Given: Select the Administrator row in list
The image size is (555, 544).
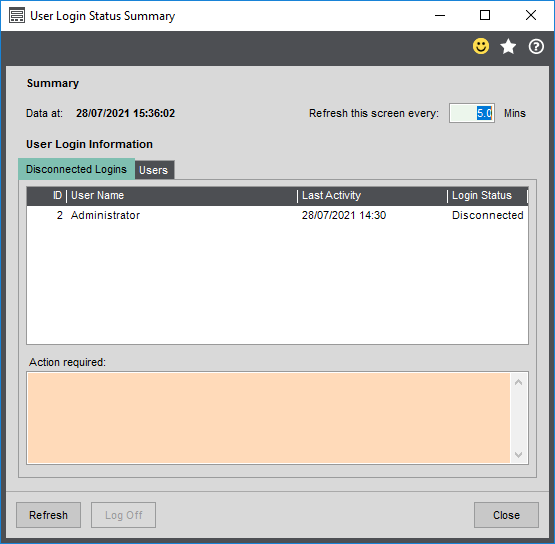Looking at the screenshot, I should click(x=278, y=215).
